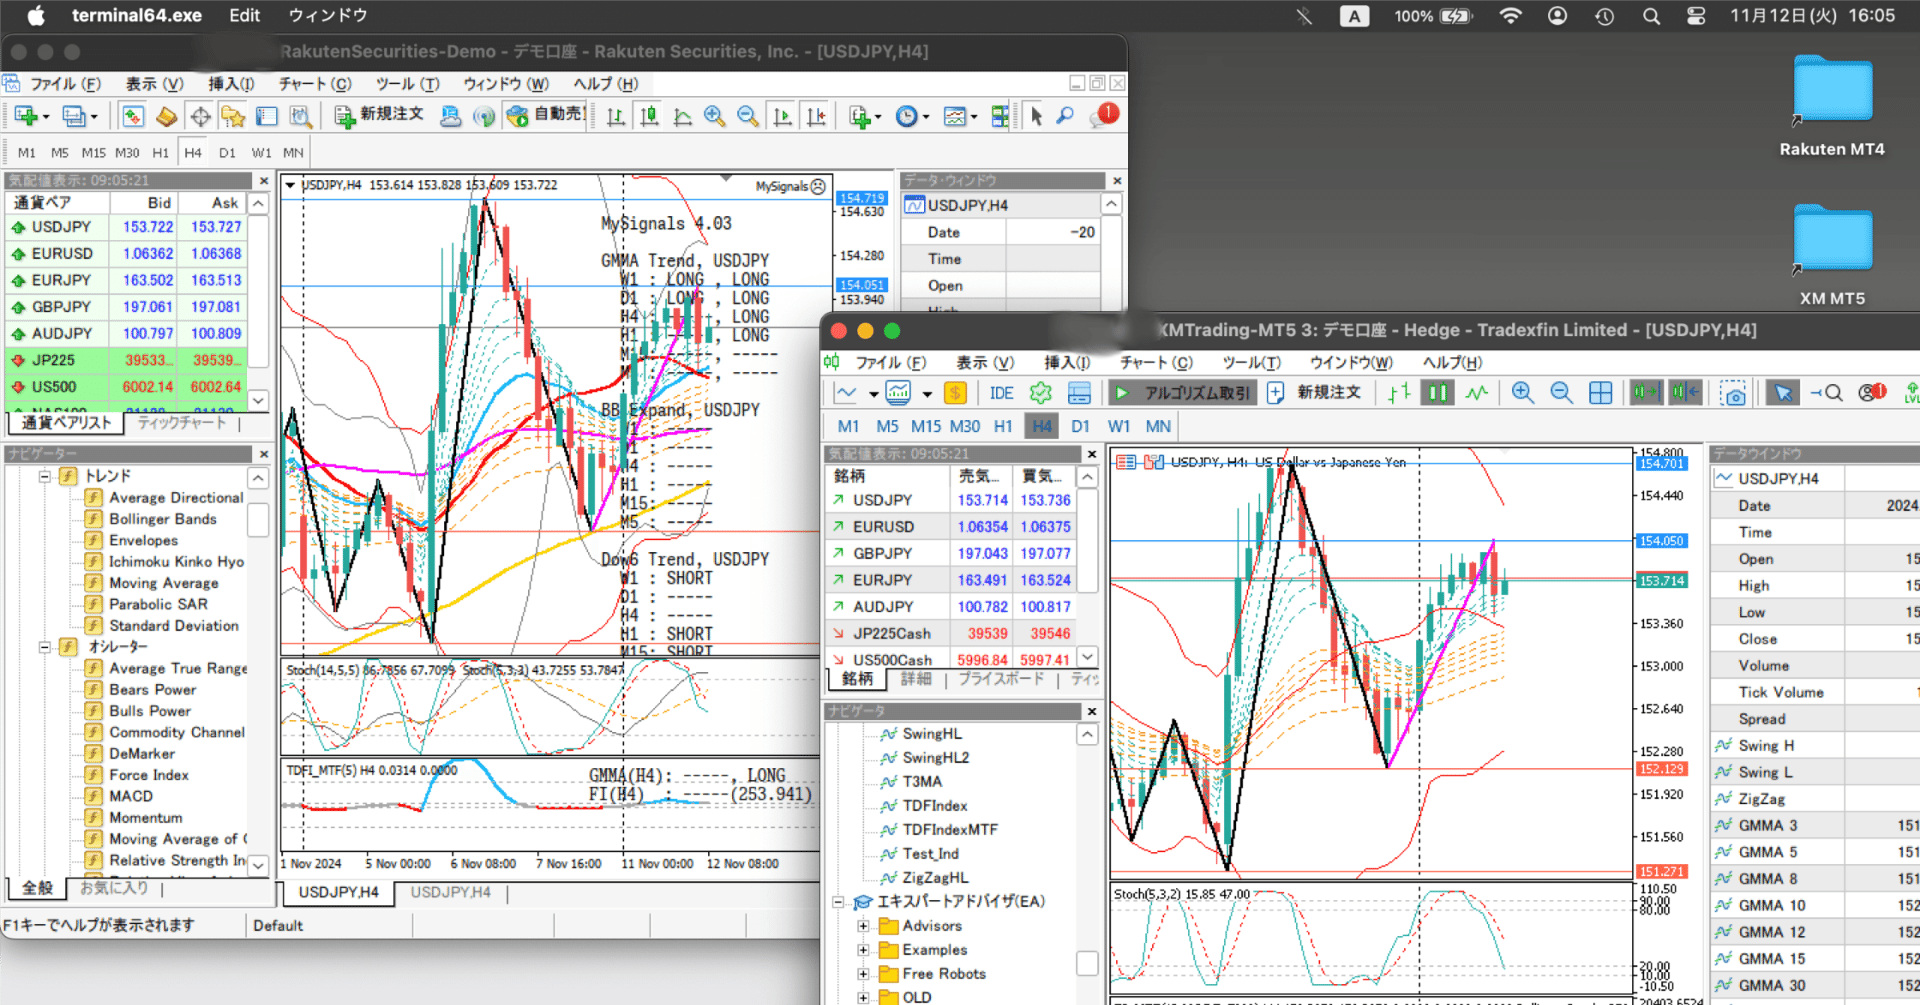Viewport: 1920px width, 1005px height.
Task: Select MT4 candlestick chart display icon
Action: tap(649, 116)
